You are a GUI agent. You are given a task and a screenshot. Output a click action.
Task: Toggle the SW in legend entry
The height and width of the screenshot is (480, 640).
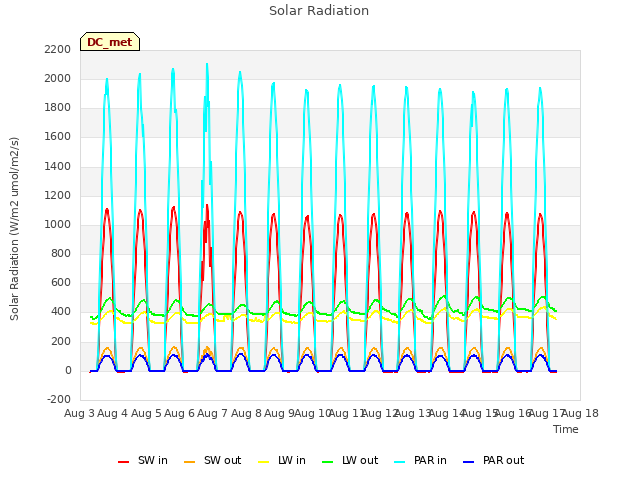coord(142,460)
